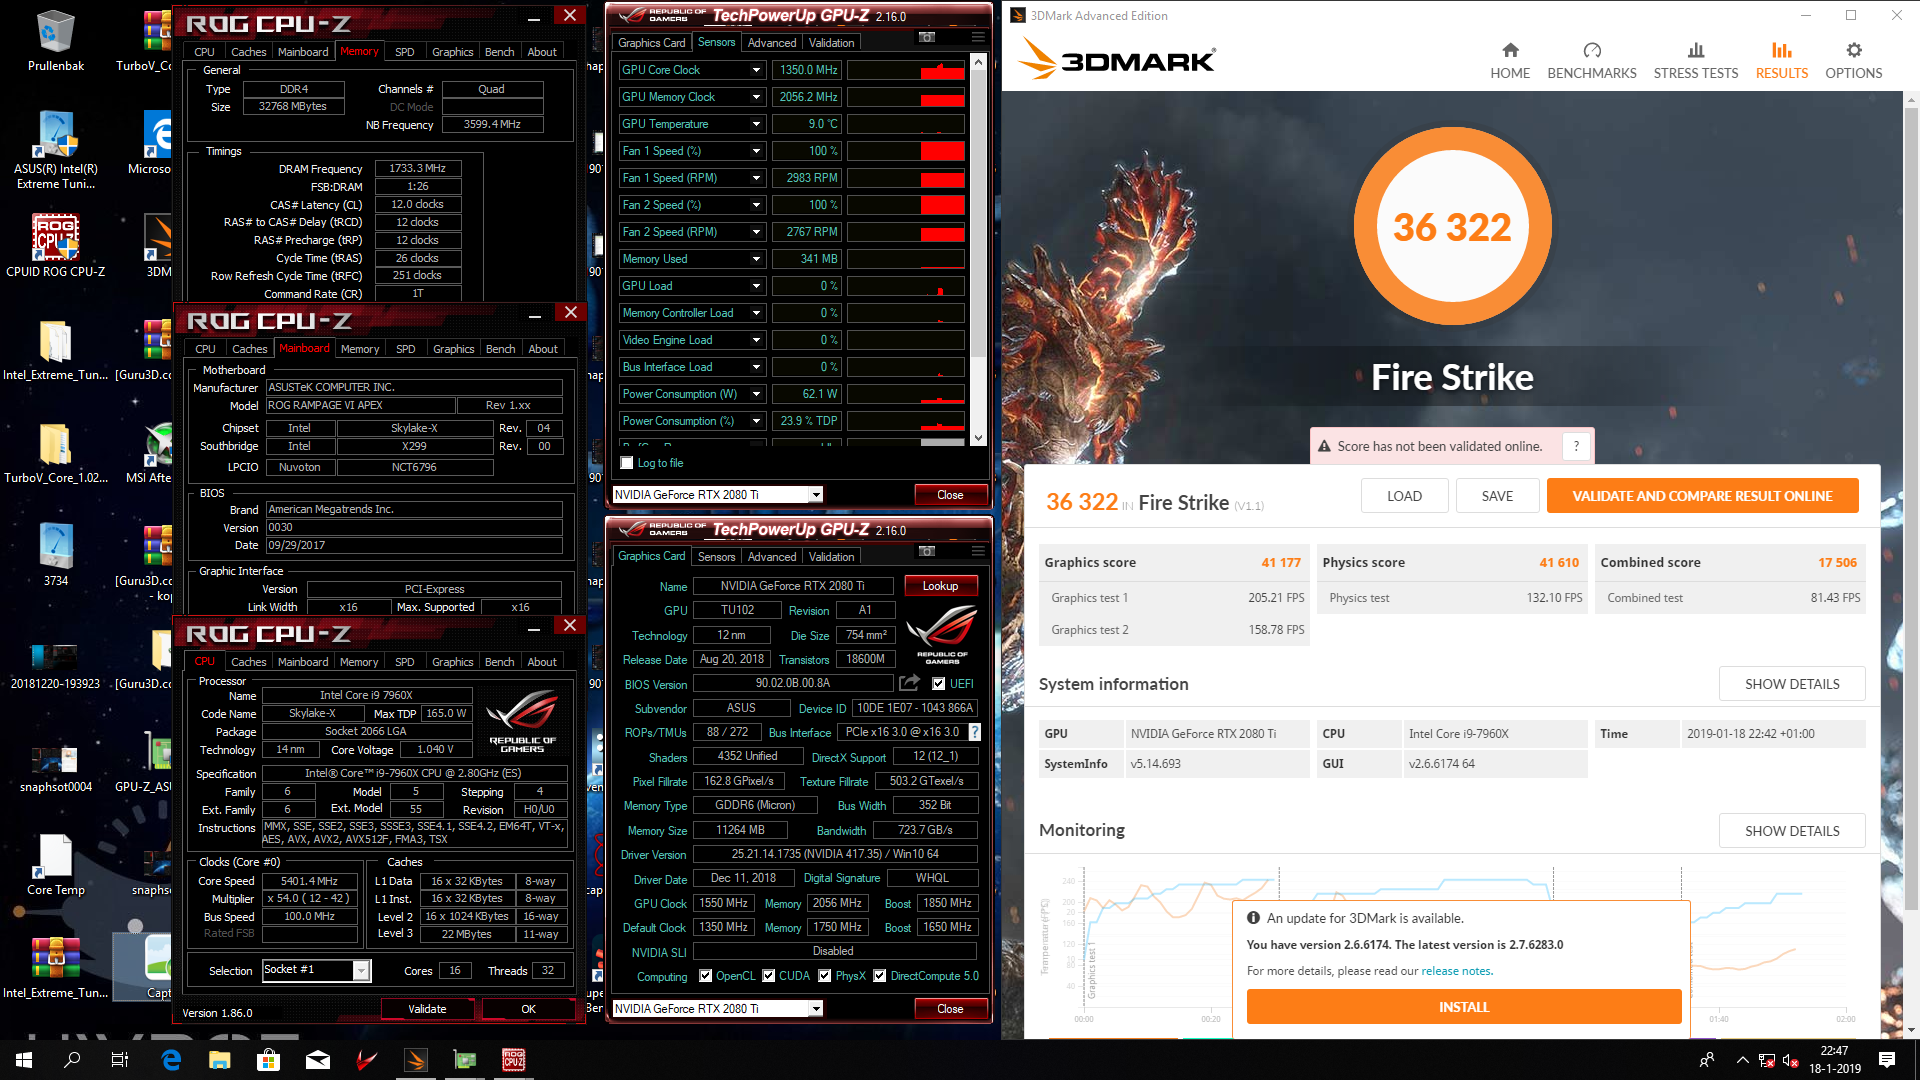Open the BENCHMARKS section in 3DMark
This screenshot has height=1080, width=1920.
(1592, 60)
